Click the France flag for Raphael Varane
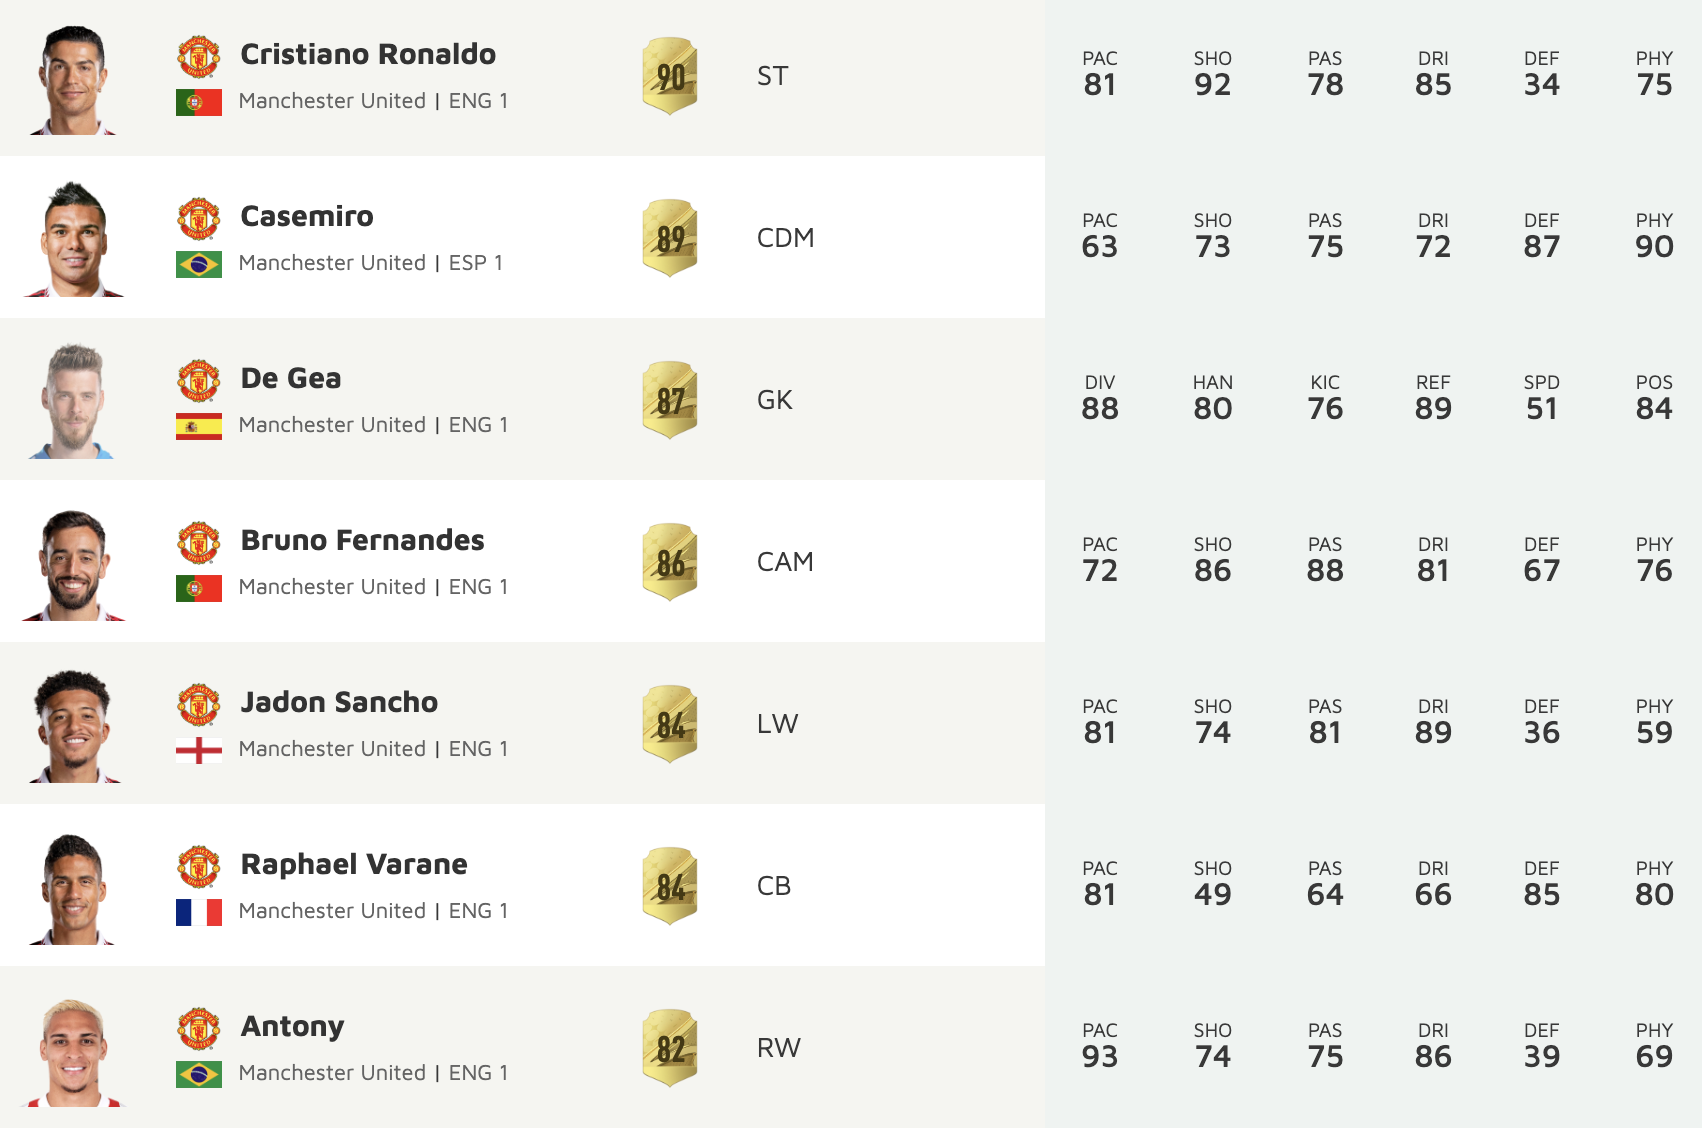The width and height of the screenshot is (1702, 1128). [199, 912]
